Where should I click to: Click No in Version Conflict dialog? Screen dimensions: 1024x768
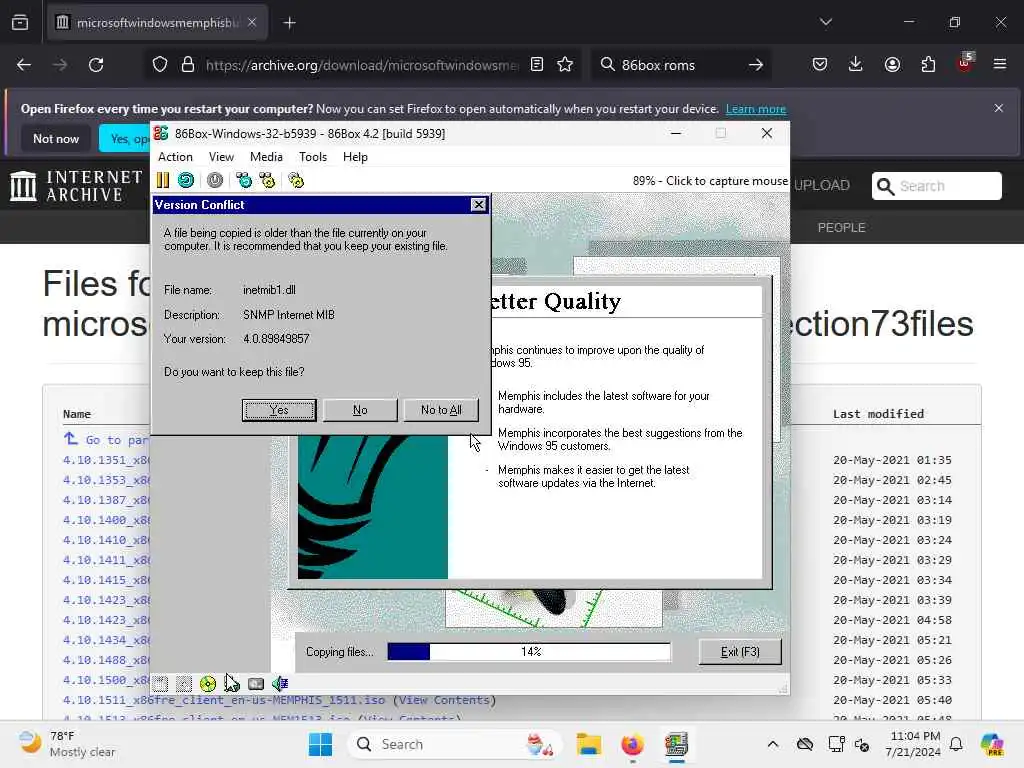click(x=360, y=410)
